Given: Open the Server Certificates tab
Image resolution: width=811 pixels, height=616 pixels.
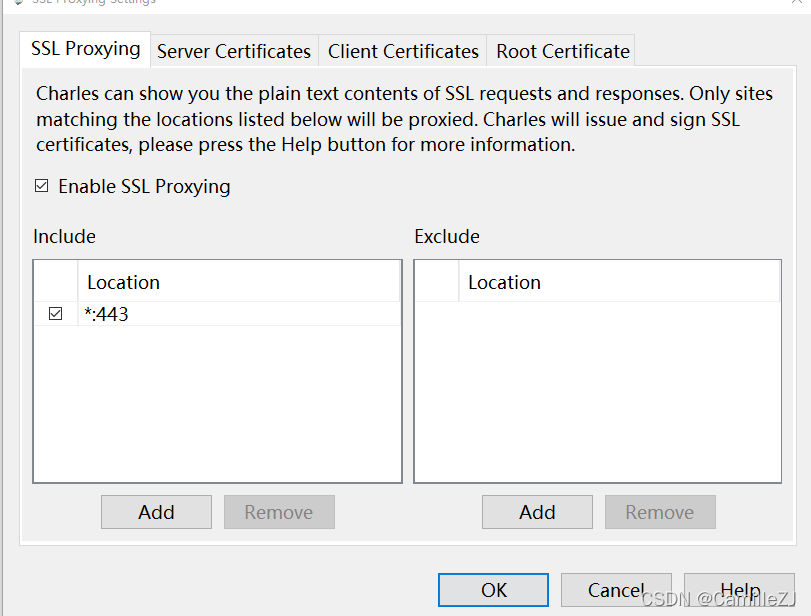Looking at the screenshot, I should click(234, 51).
